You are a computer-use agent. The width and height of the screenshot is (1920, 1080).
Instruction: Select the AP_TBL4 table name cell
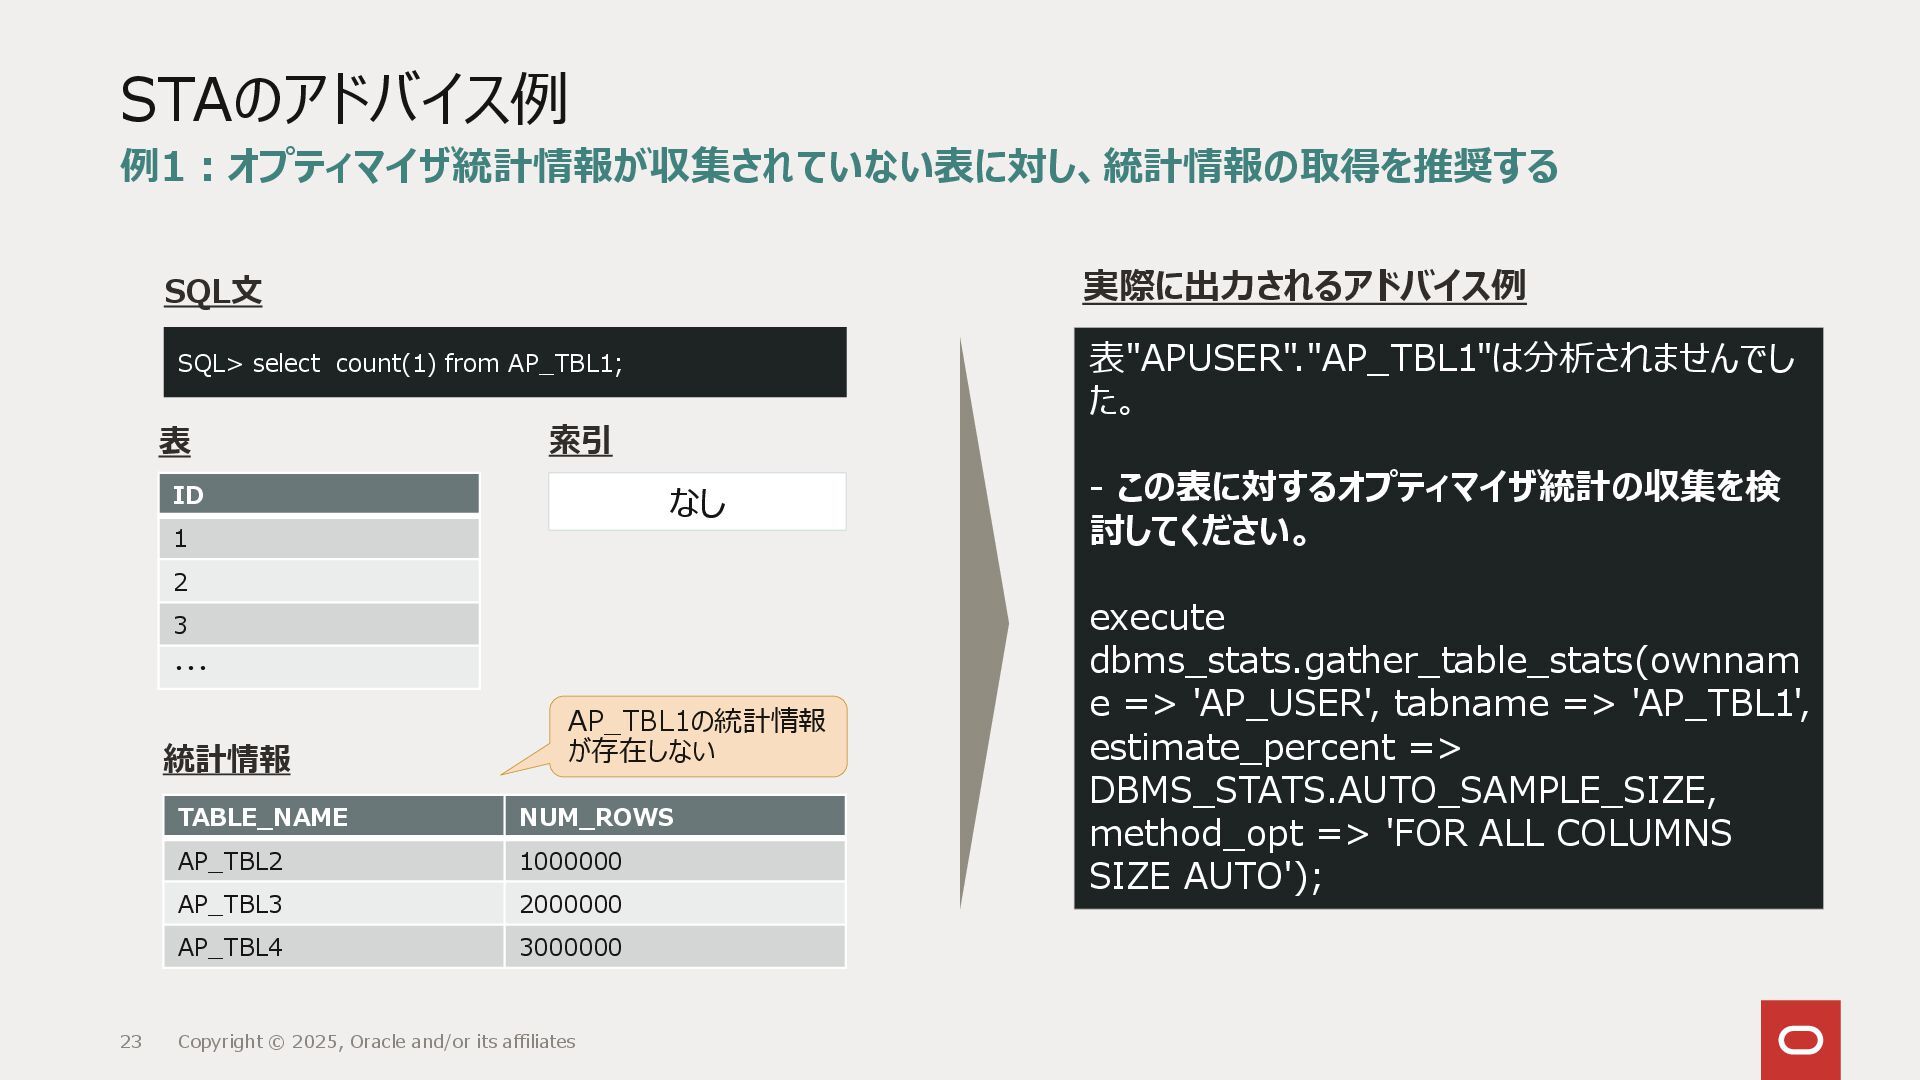[x=333, y=946]
